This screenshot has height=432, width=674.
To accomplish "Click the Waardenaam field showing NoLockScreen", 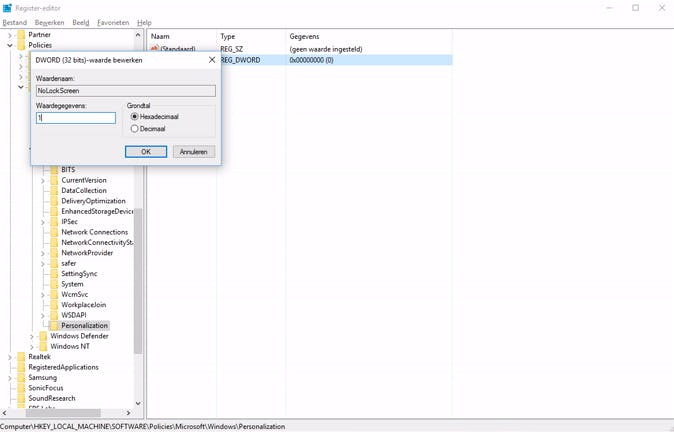I will coord(126,91).
